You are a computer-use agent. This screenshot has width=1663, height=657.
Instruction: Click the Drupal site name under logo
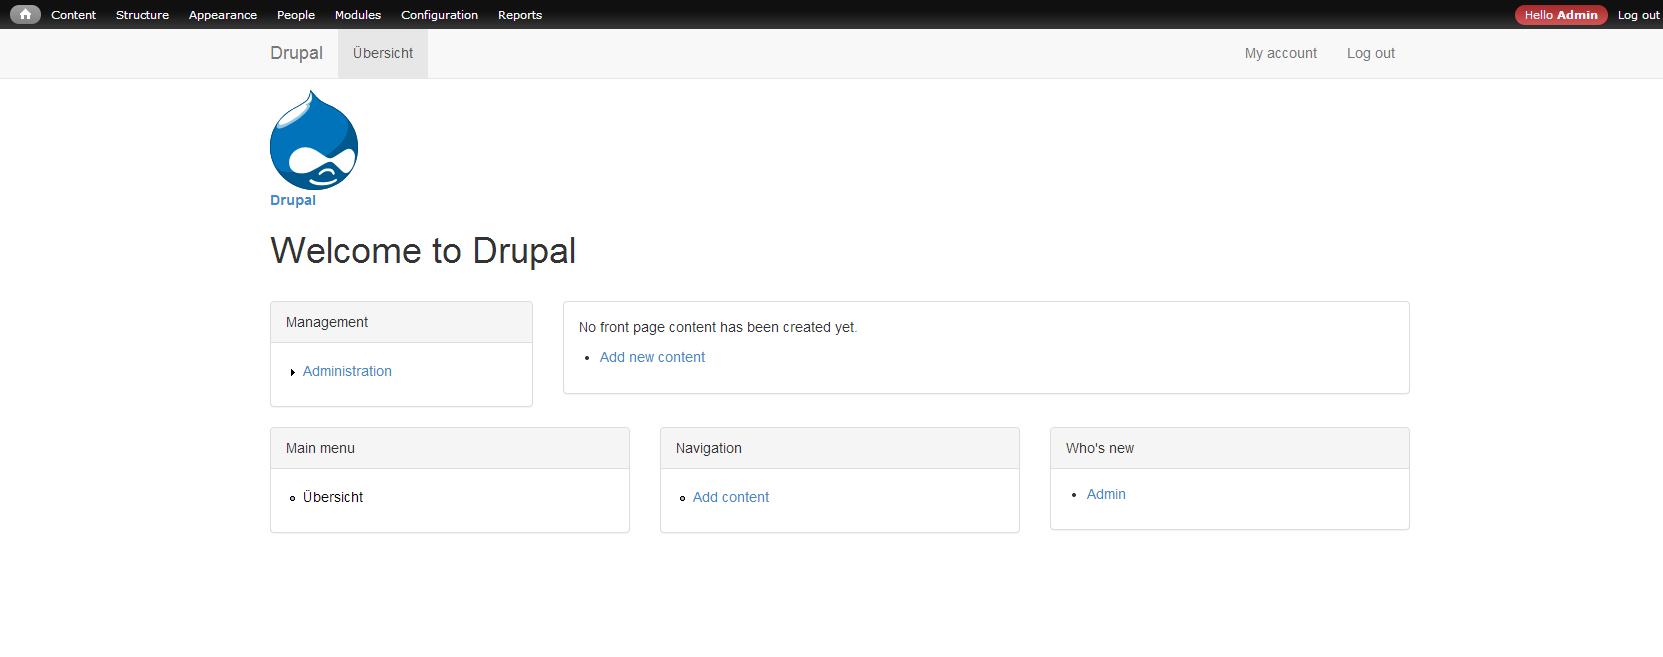[293, 200]
